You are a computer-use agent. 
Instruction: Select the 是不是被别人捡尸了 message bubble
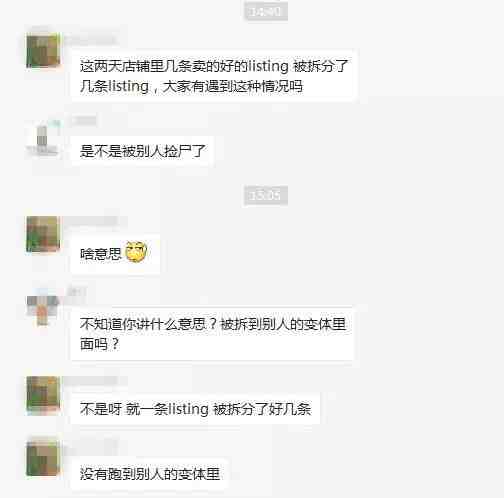click(142, 151)
